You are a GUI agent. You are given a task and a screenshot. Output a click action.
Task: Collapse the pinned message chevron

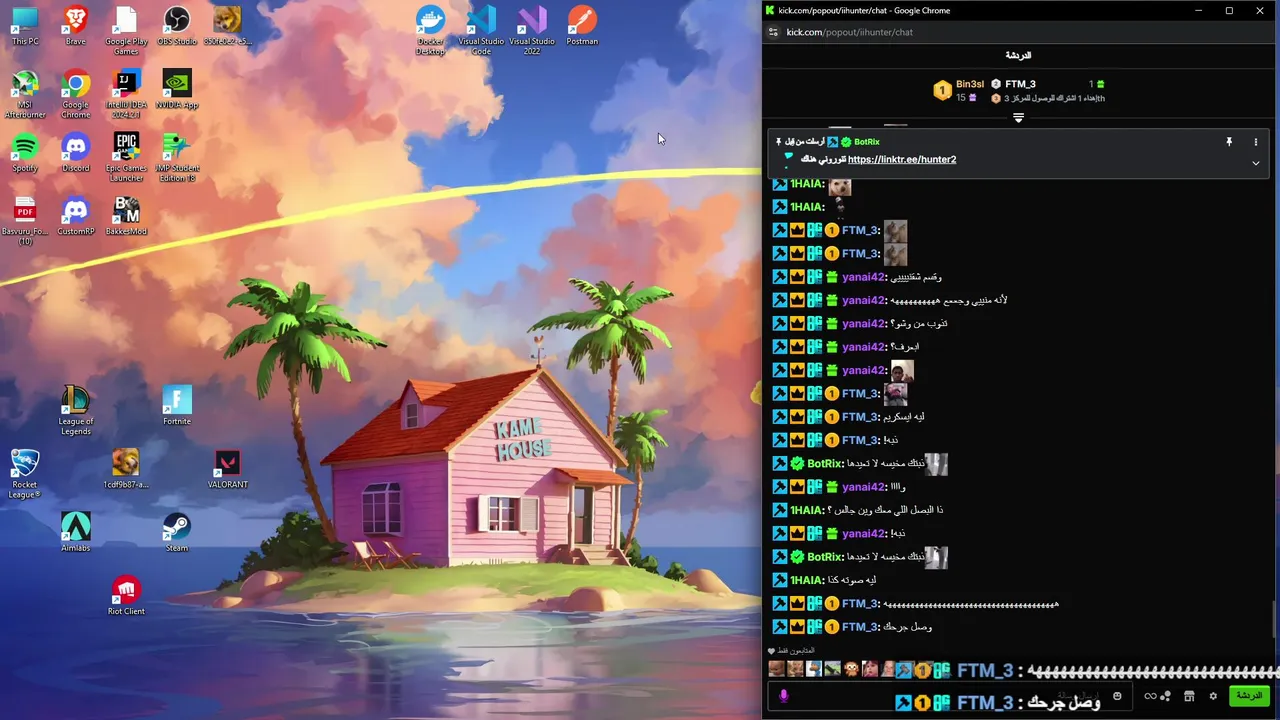1256,163
